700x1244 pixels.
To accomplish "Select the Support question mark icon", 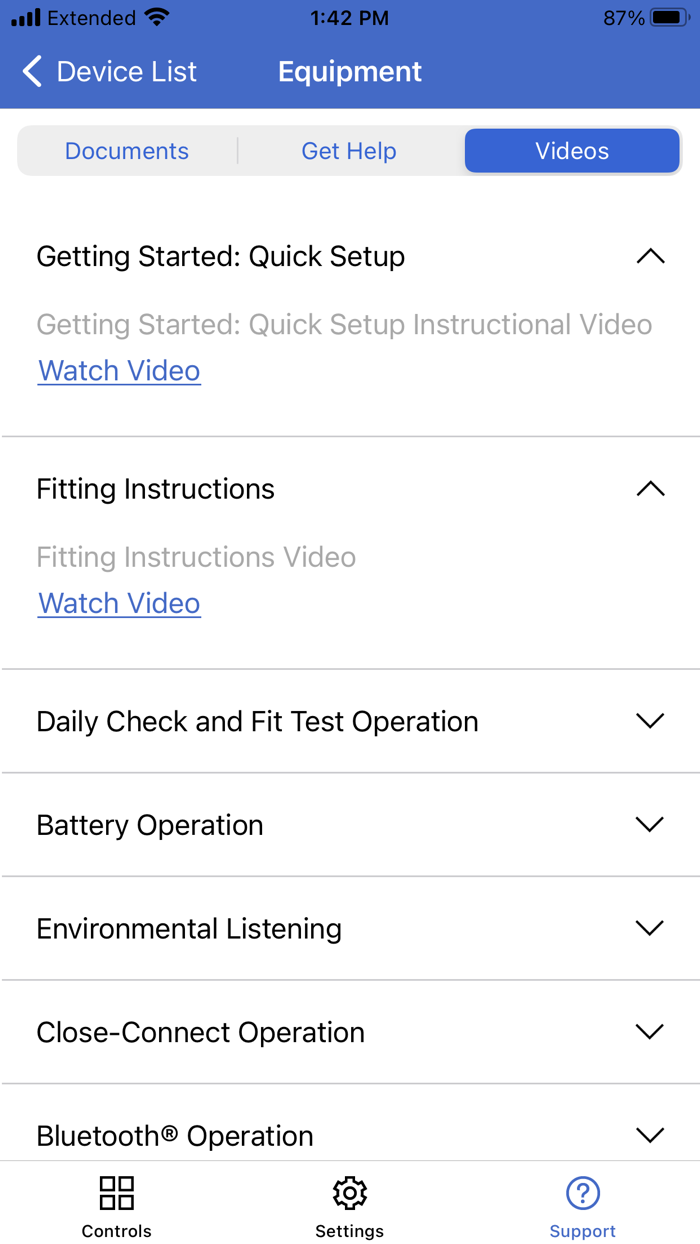I will point(582,1192).
